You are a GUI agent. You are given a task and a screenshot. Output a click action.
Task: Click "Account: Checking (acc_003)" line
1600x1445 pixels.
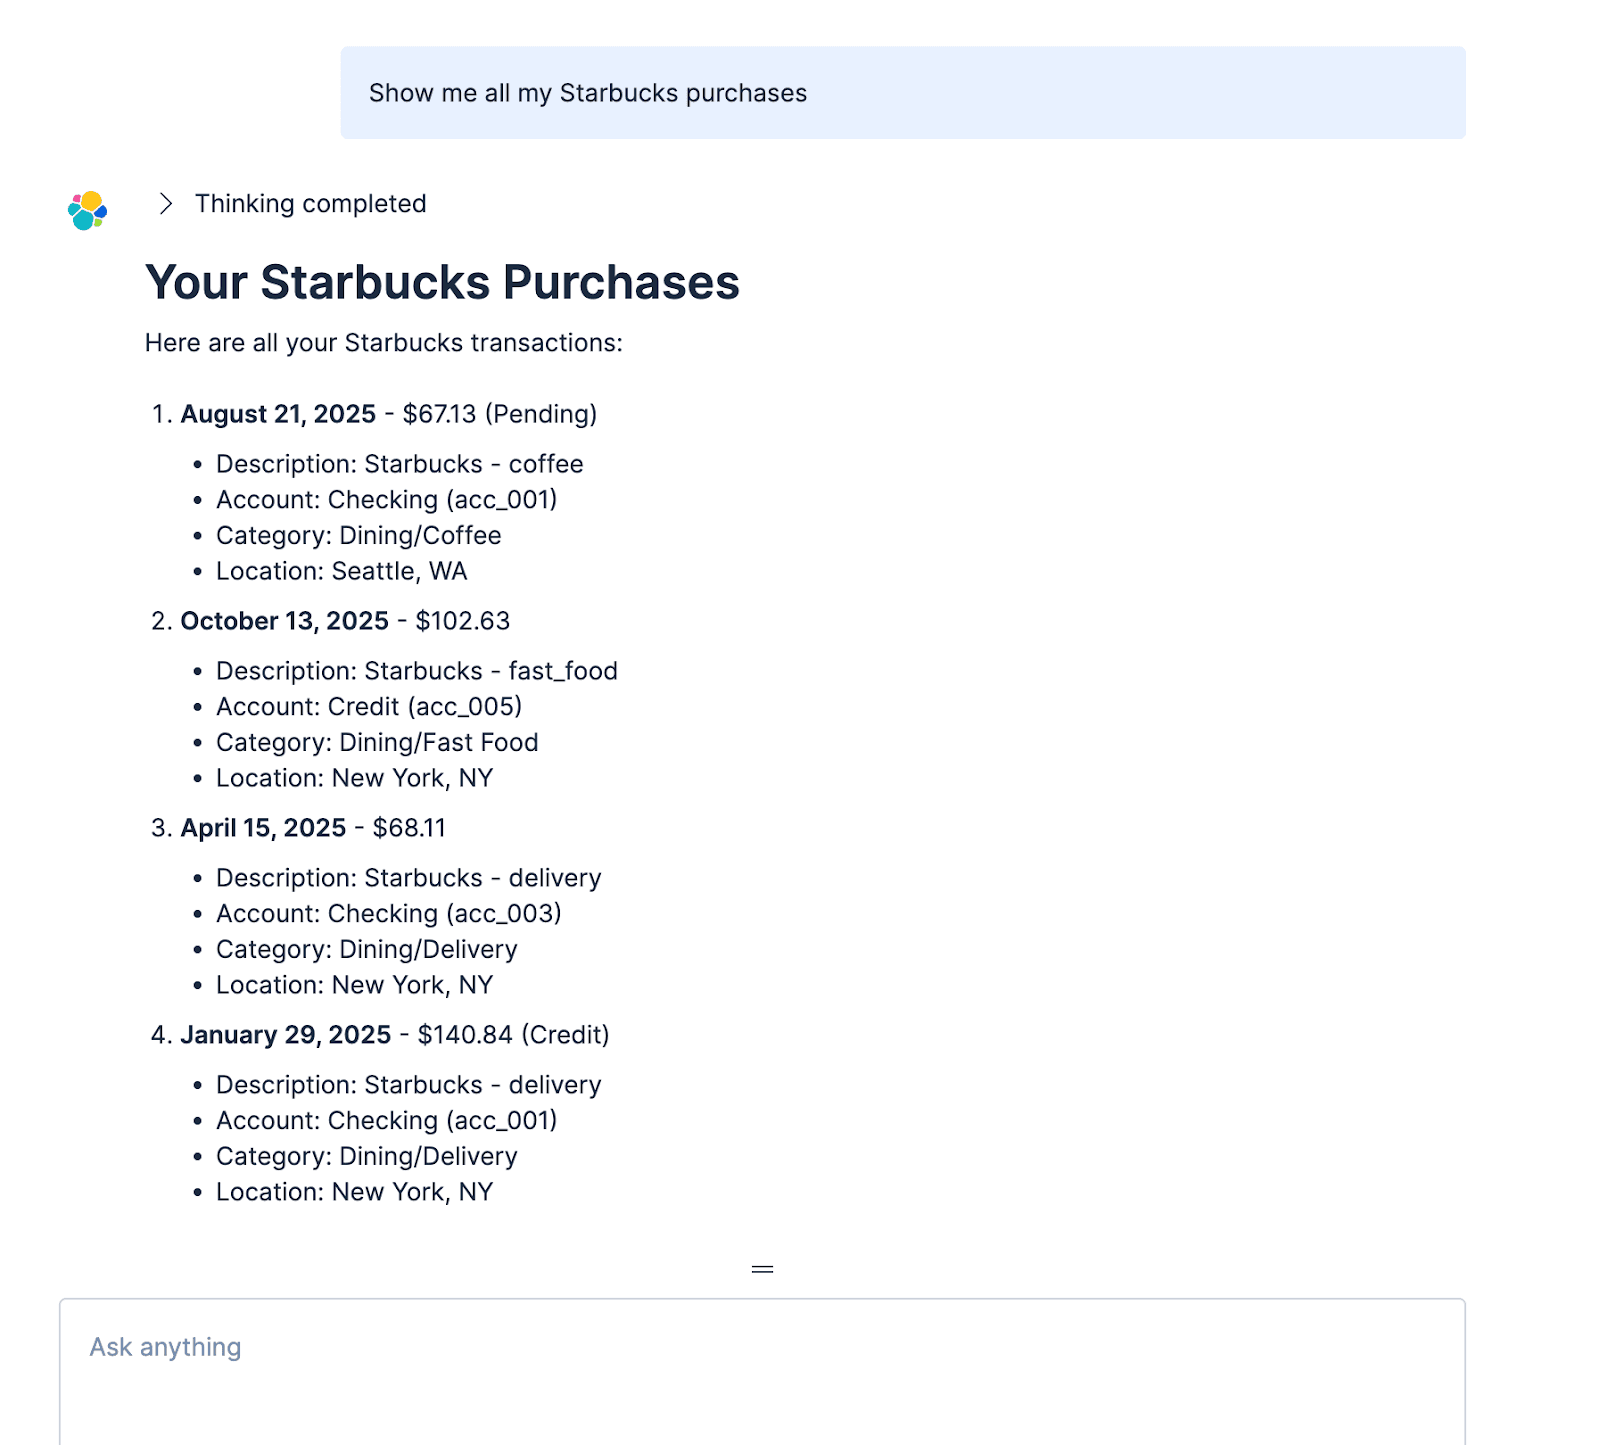[x=388, y=914]
